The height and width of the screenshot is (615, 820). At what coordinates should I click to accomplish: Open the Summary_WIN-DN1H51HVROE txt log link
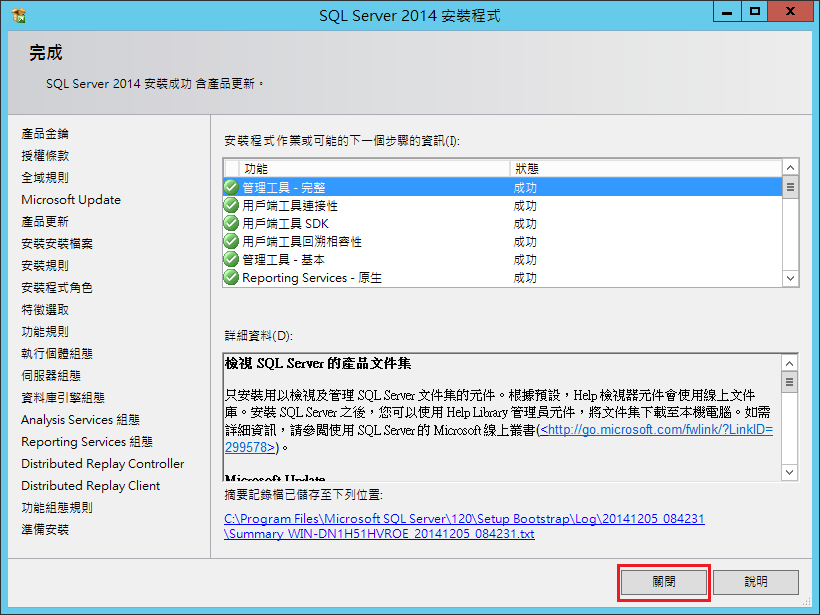click(x=379, y=534)
